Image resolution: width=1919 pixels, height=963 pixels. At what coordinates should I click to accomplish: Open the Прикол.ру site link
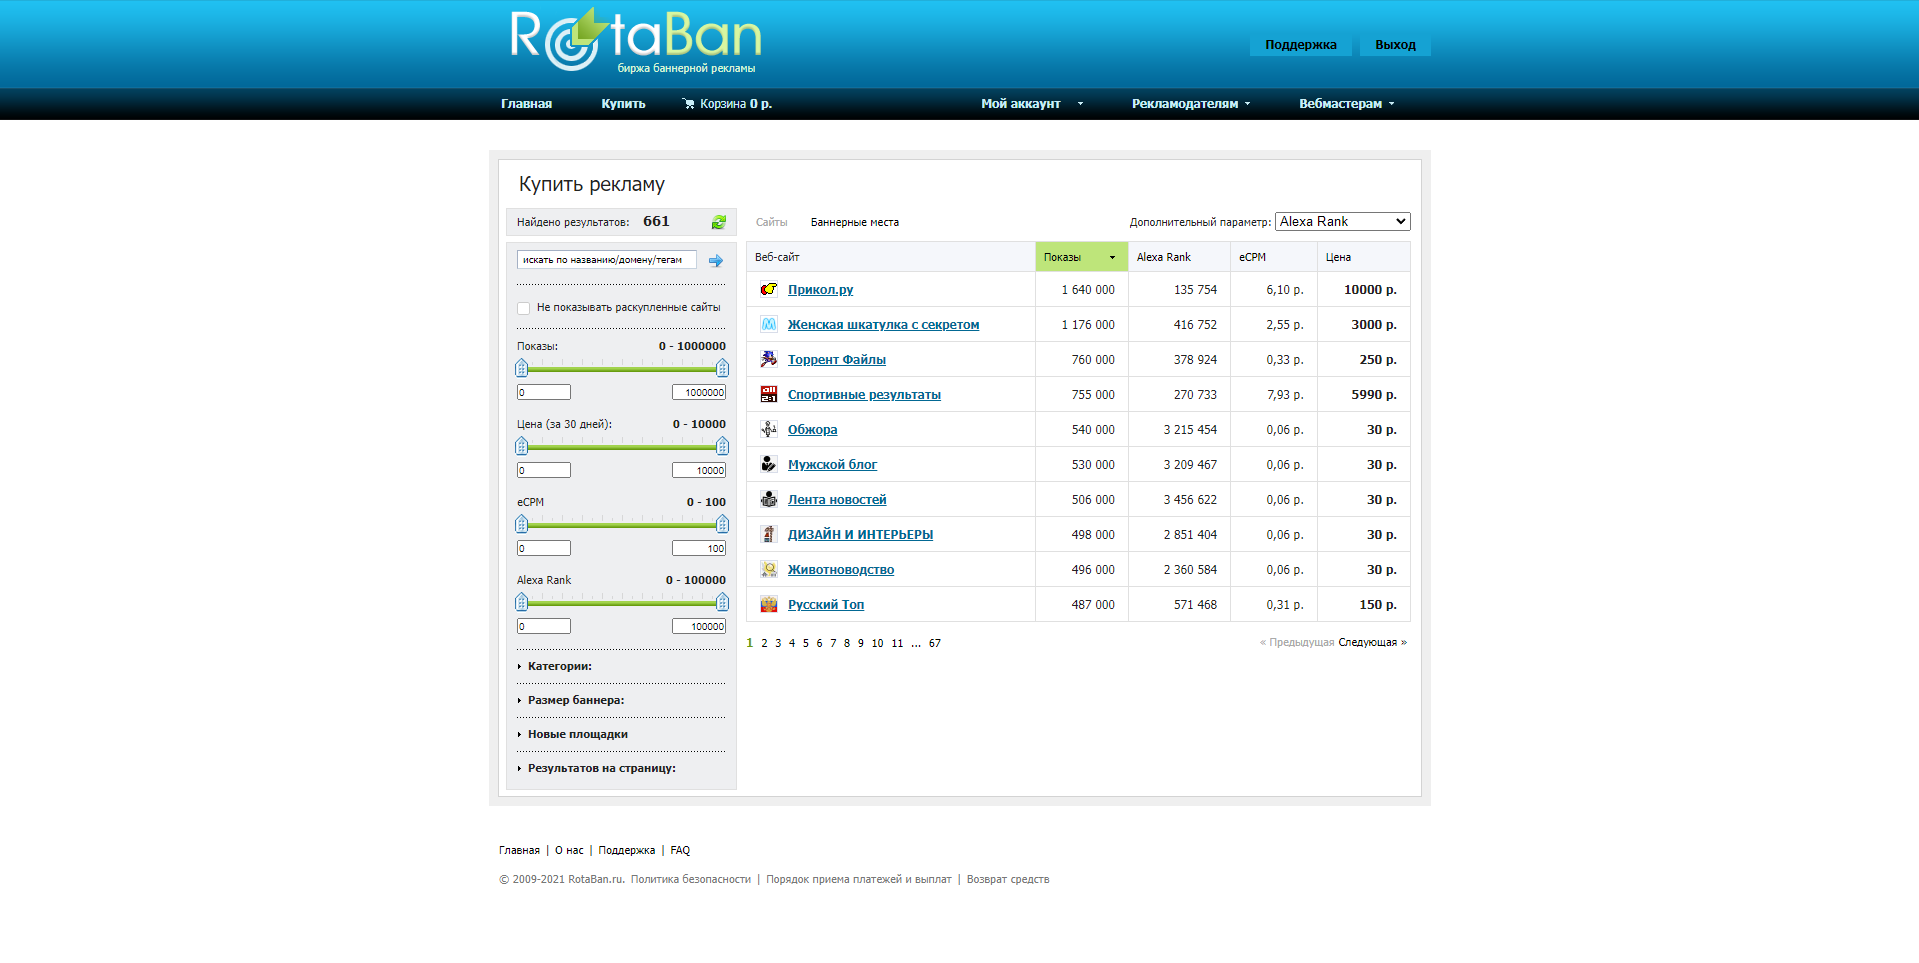pos(820,290)
